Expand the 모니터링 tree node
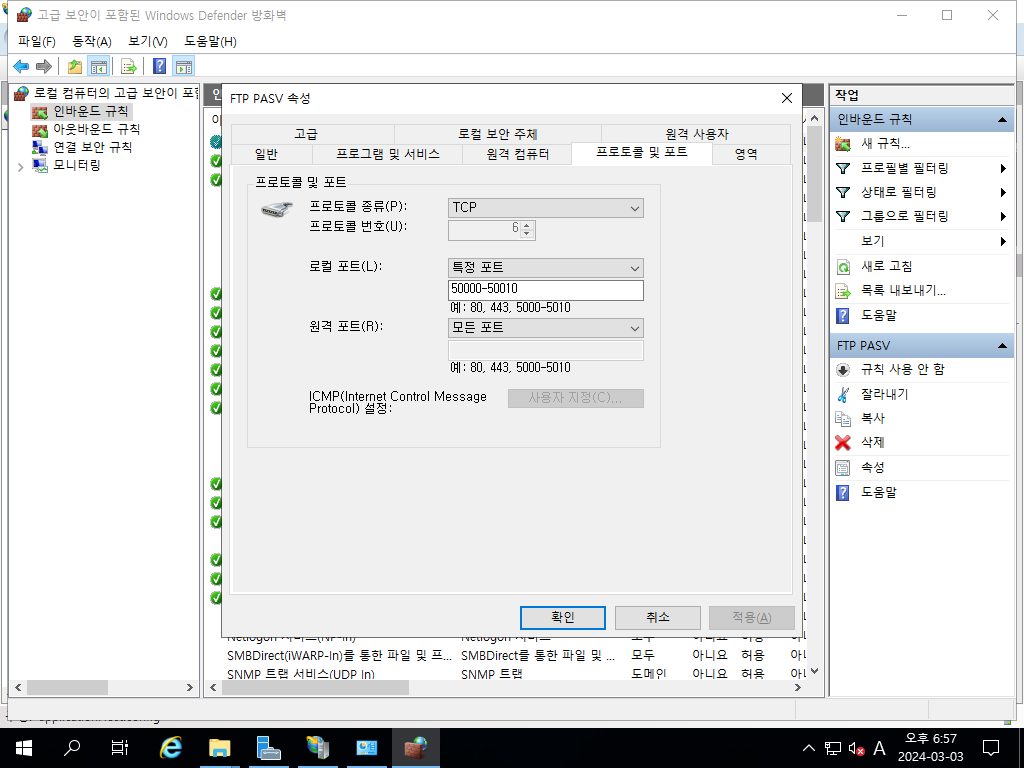Image resolution: width=1024 pixels, height=768 pixels. 20,167
